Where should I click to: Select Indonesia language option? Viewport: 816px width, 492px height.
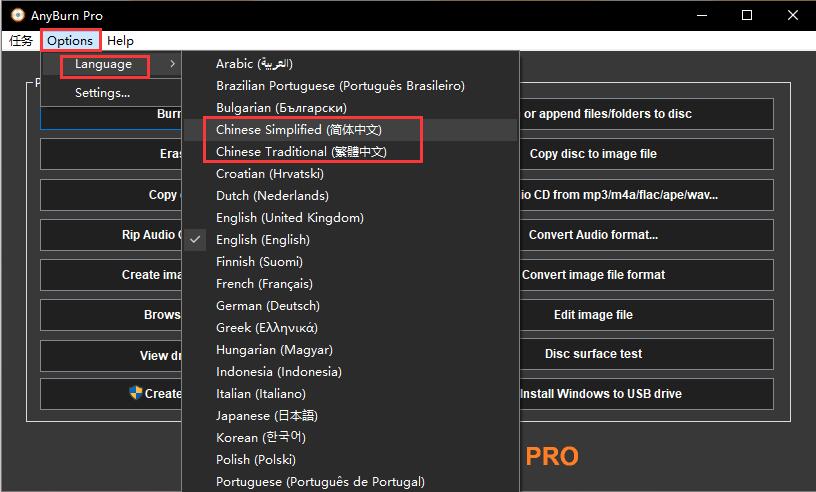point(350,372)
